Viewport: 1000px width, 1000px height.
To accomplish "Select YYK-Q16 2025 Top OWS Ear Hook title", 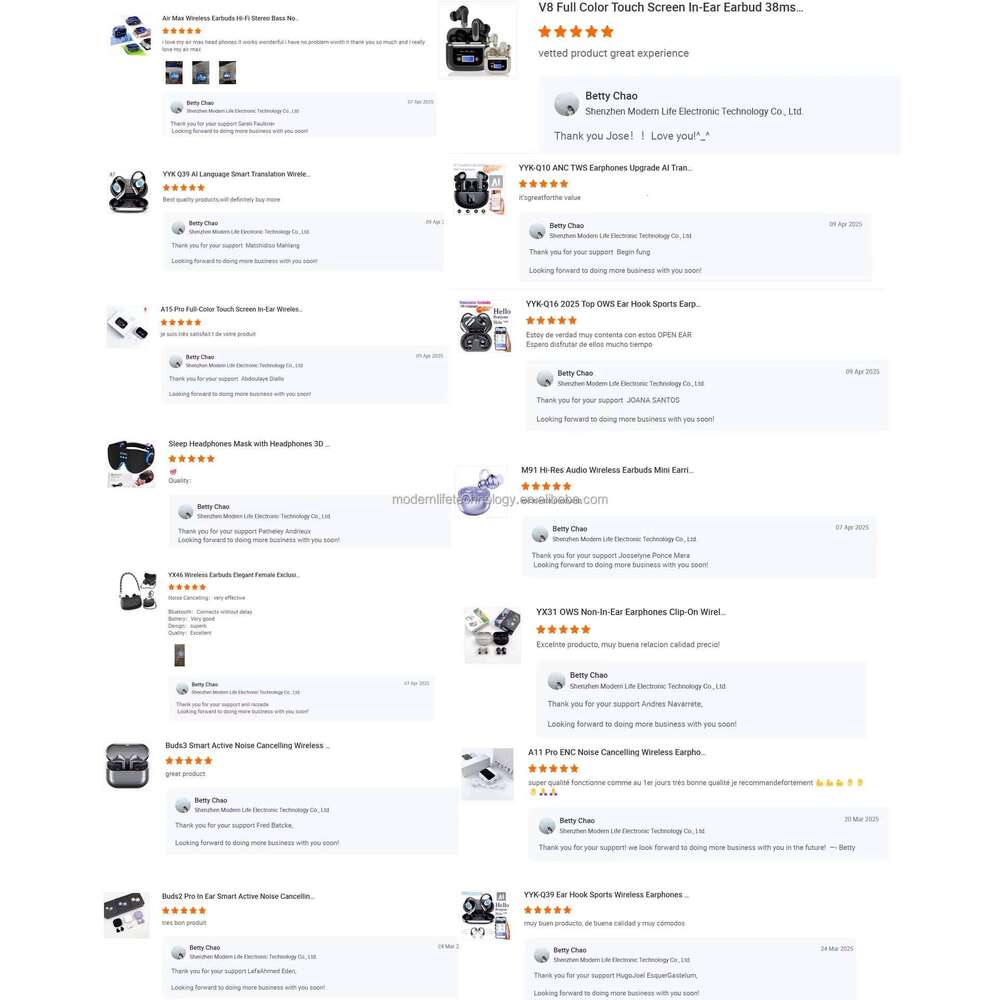I will point(612,304).
